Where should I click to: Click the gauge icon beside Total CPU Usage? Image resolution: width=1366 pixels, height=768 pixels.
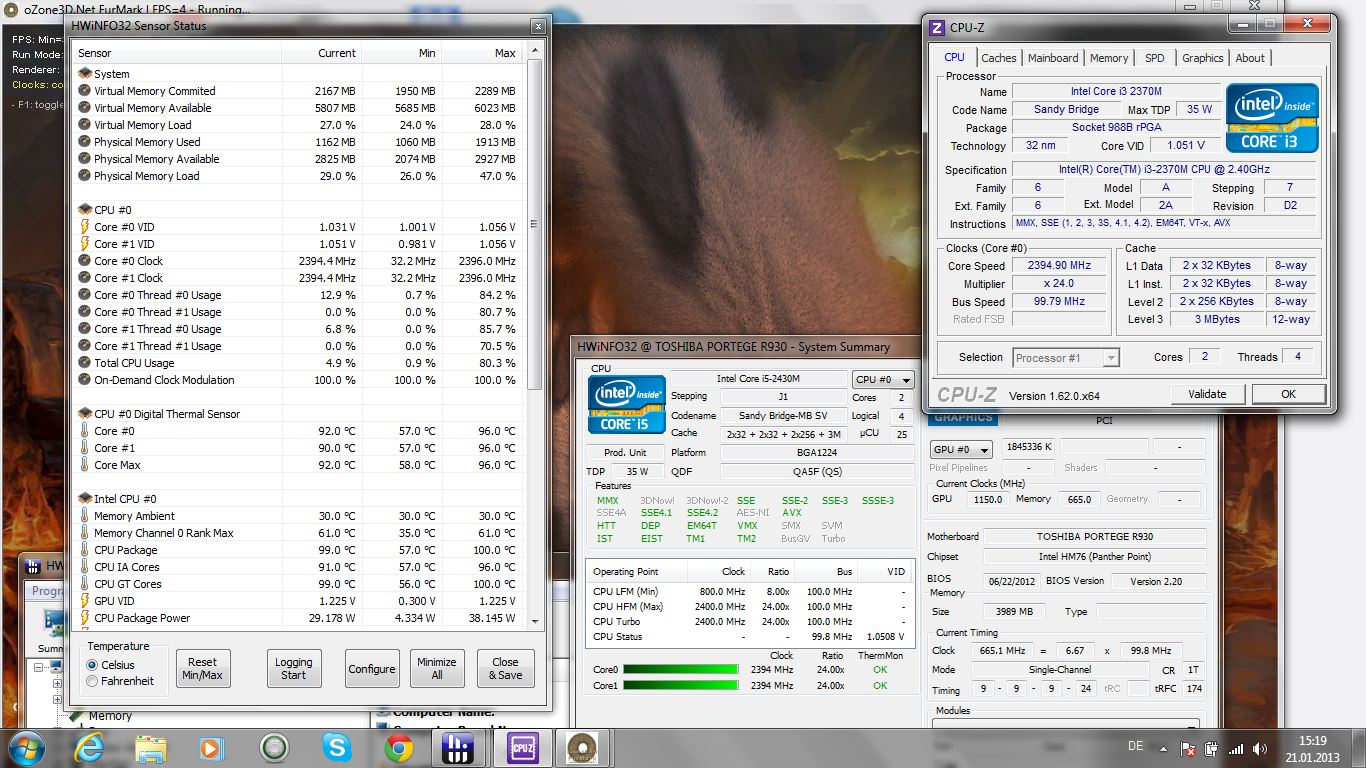pyautogui.click(x=85, y=363)
